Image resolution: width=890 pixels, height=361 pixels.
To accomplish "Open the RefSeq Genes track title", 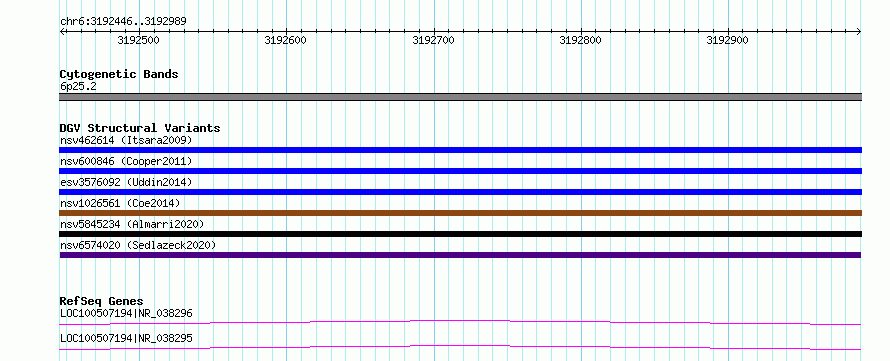I will pyautogui.click(x=102, y=301).
